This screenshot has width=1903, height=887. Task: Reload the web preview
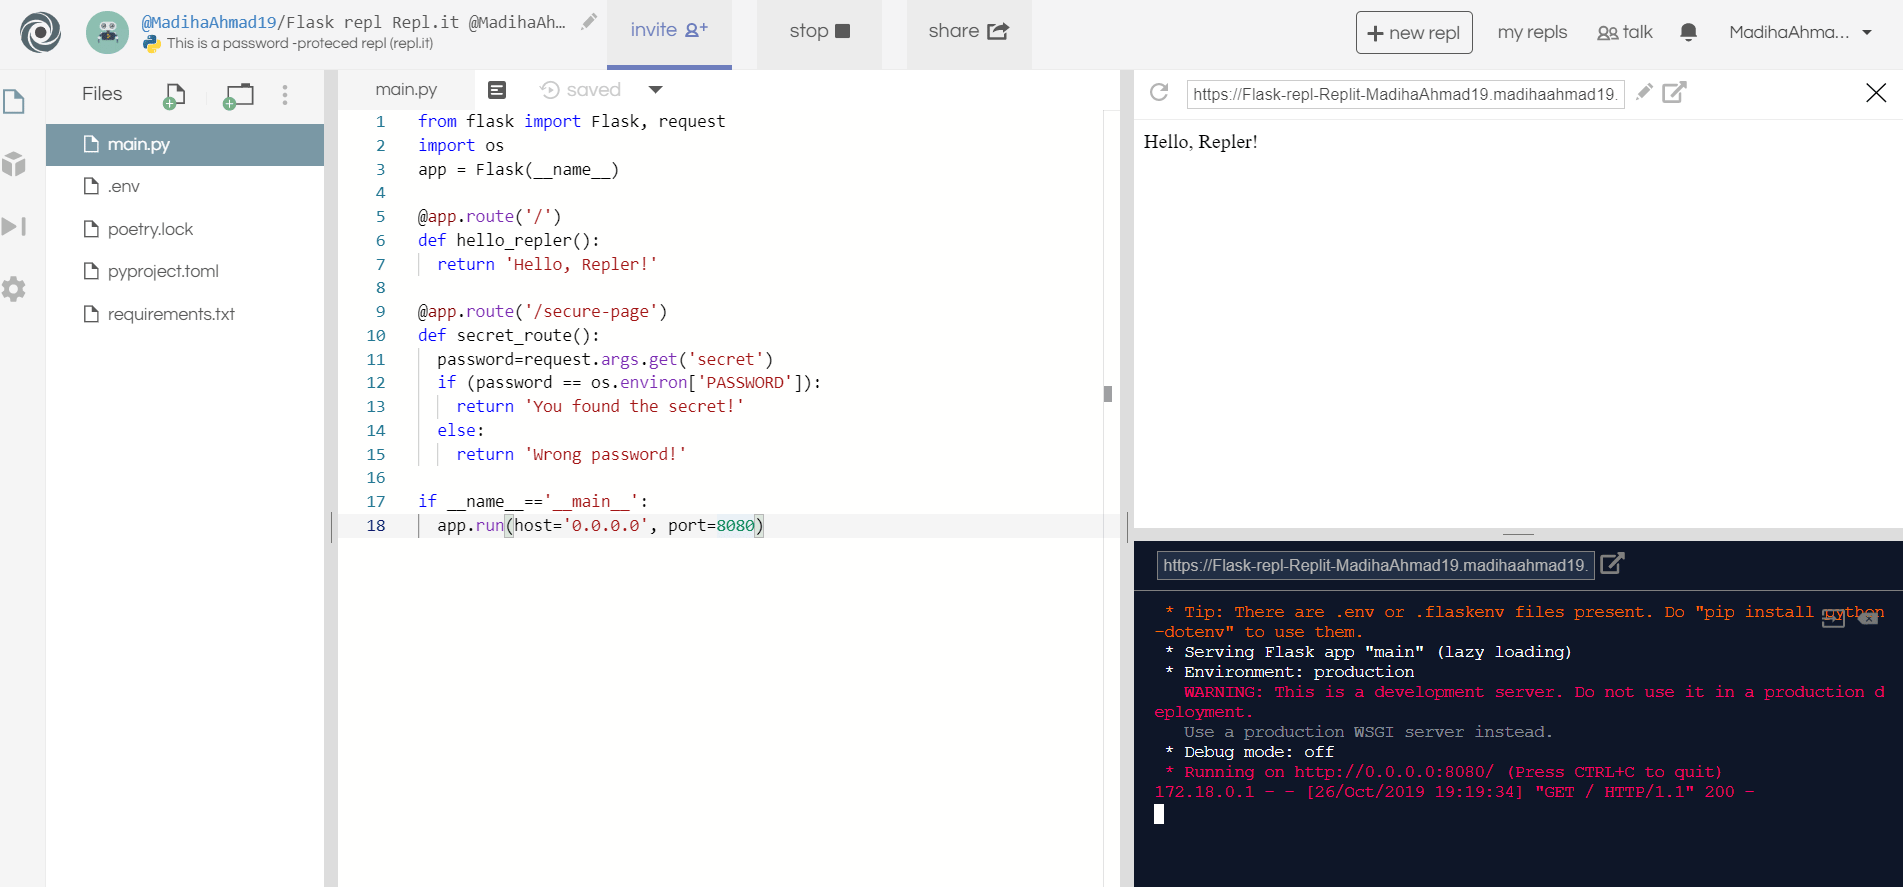tap(1159, 93)
